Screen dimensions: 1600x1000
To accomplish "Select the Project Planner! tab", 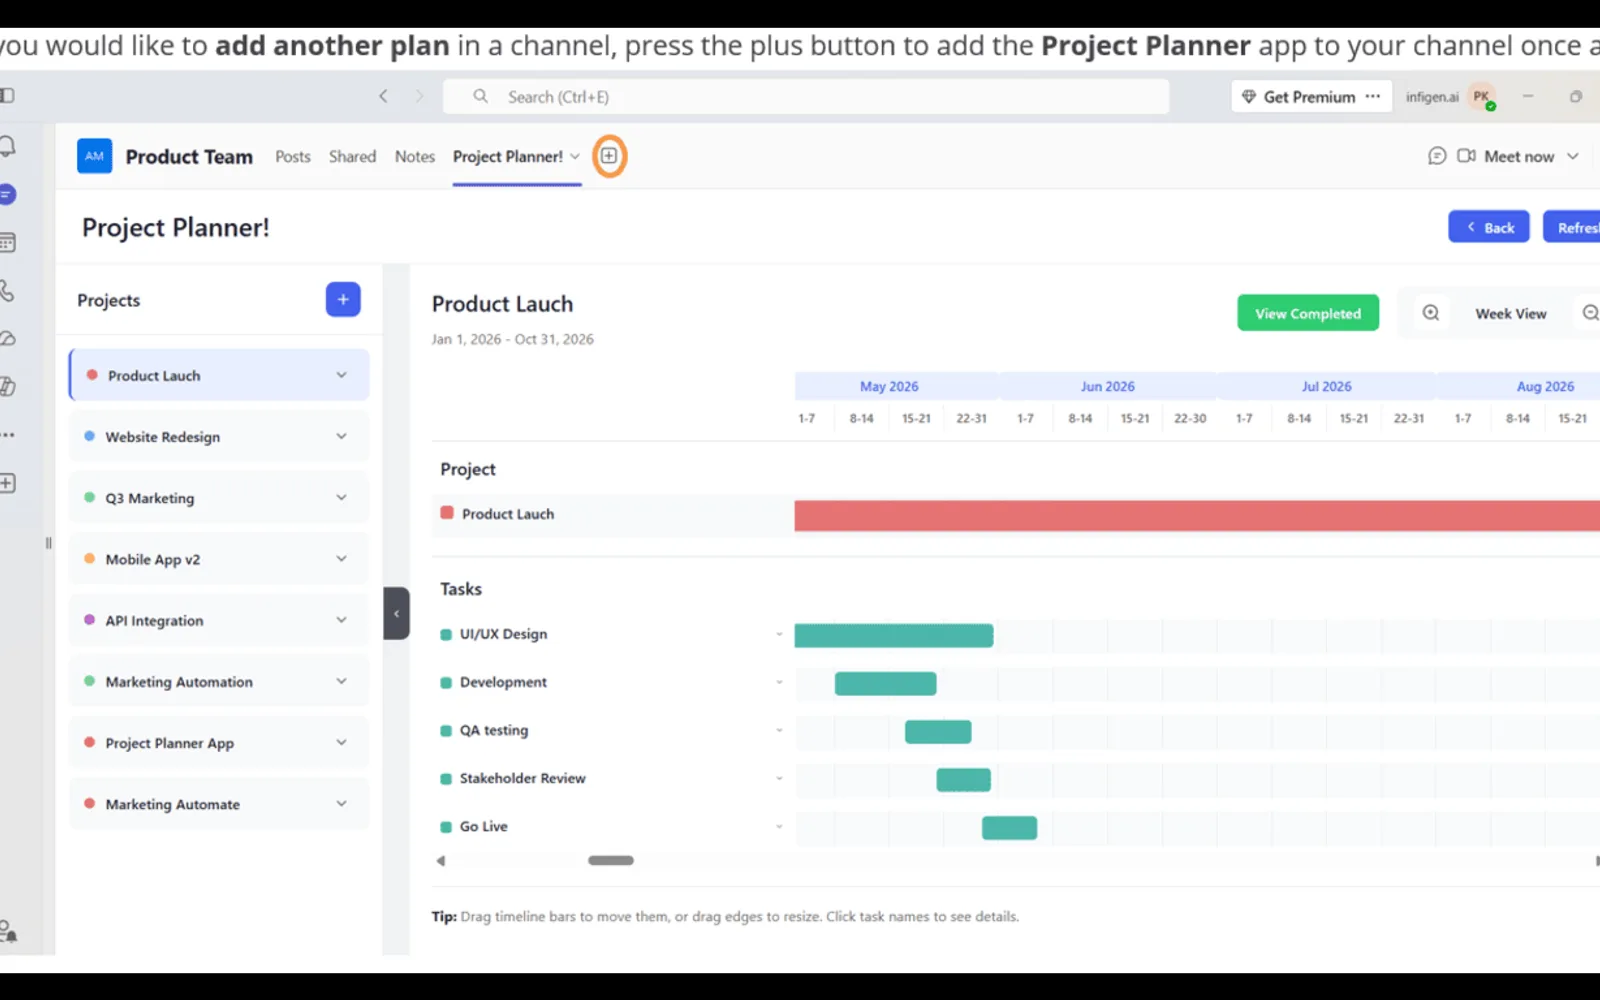I will [x=508, y=157].
